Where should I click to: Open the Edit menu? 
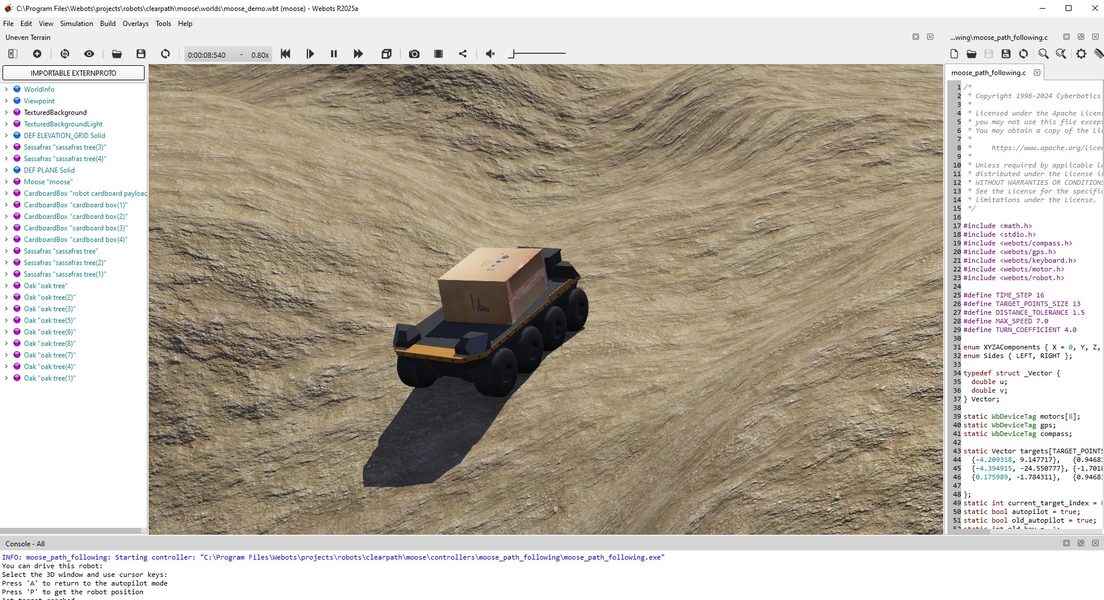click(26, 23)
